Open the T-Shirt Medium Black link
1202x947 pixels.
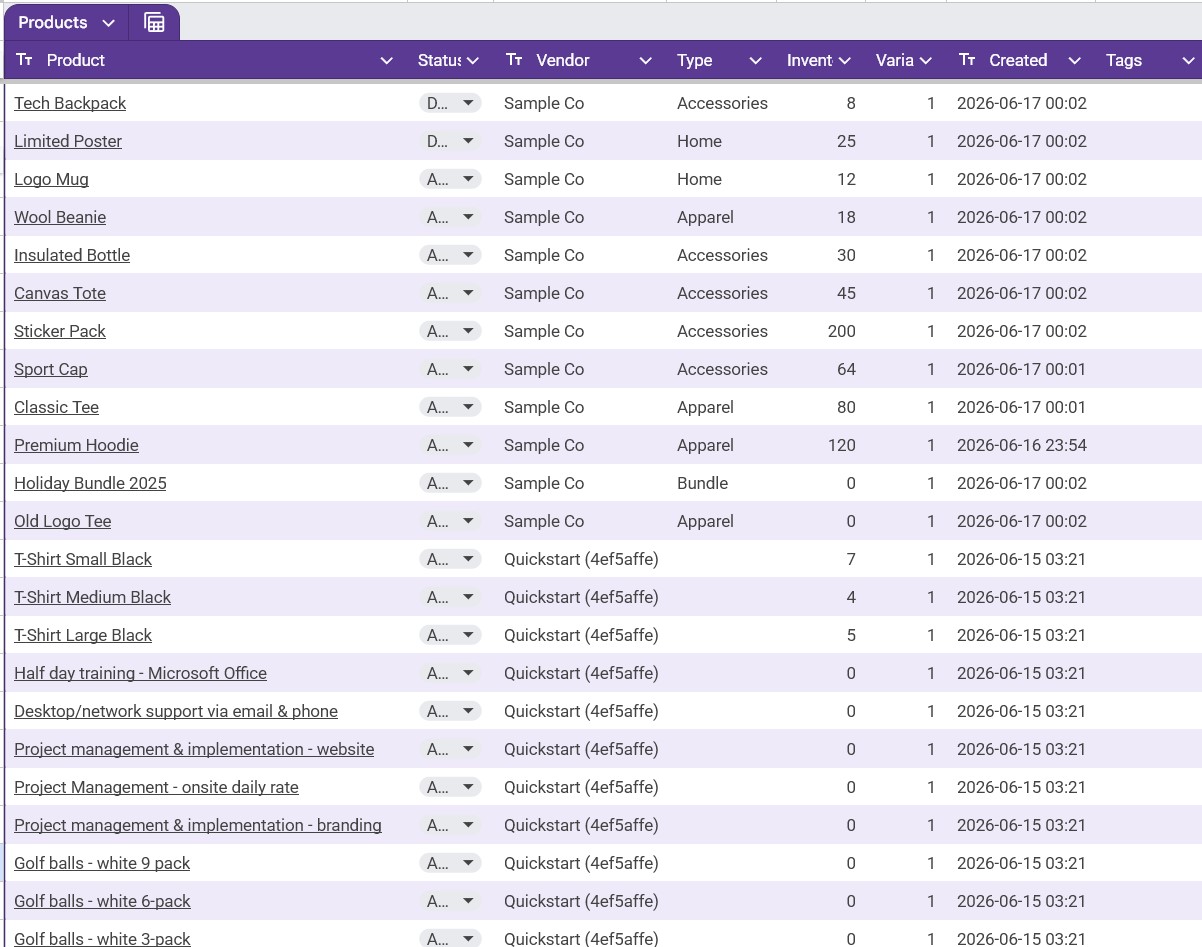click(x=92, y=597)
